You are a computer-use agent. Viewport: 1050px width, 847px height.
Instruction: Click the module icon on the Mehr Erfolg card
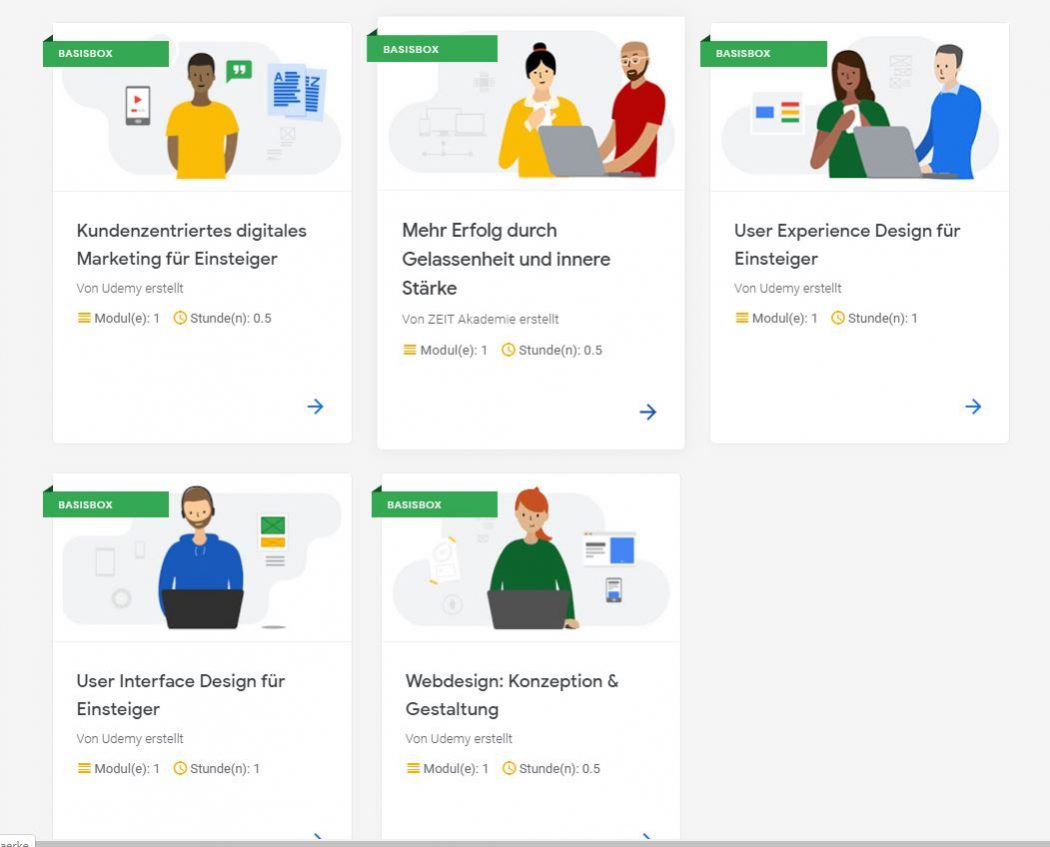coord(410,350)
